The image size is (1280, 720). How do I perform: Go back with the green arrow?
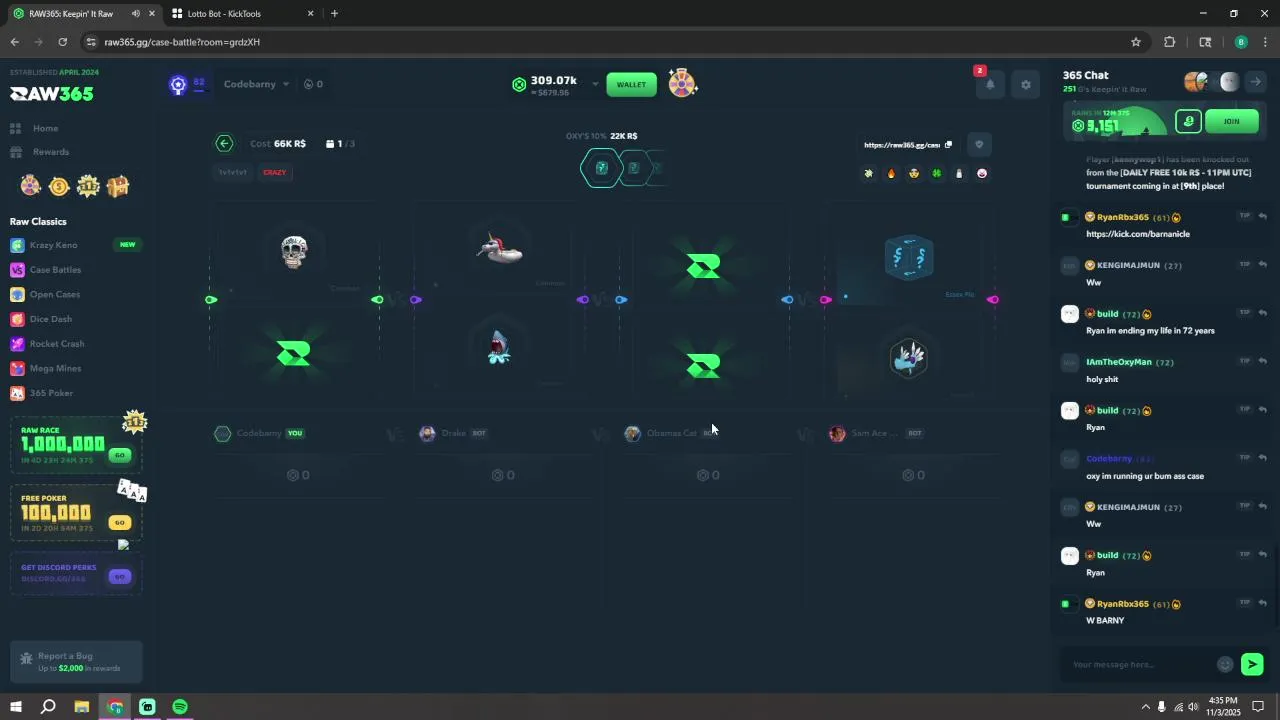(x=224, y=144)
